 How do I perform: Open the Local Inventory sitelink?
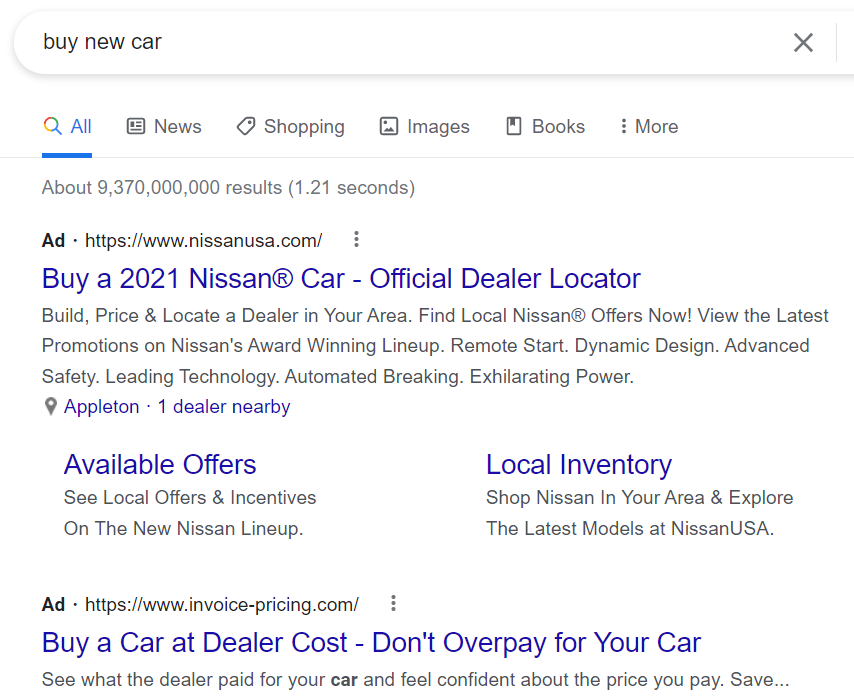(x=579, y=465)
